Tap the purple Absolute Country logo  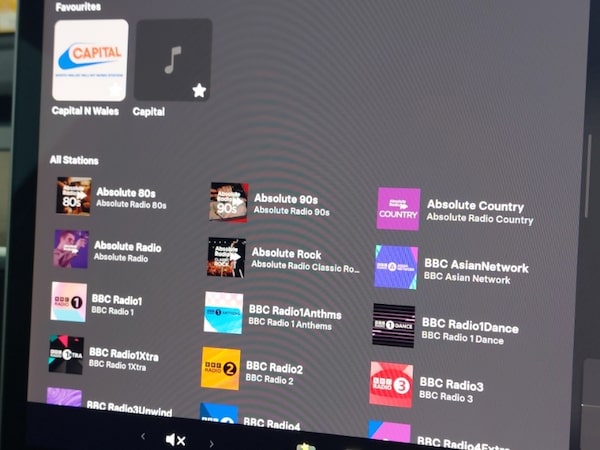tap(398, 209)
